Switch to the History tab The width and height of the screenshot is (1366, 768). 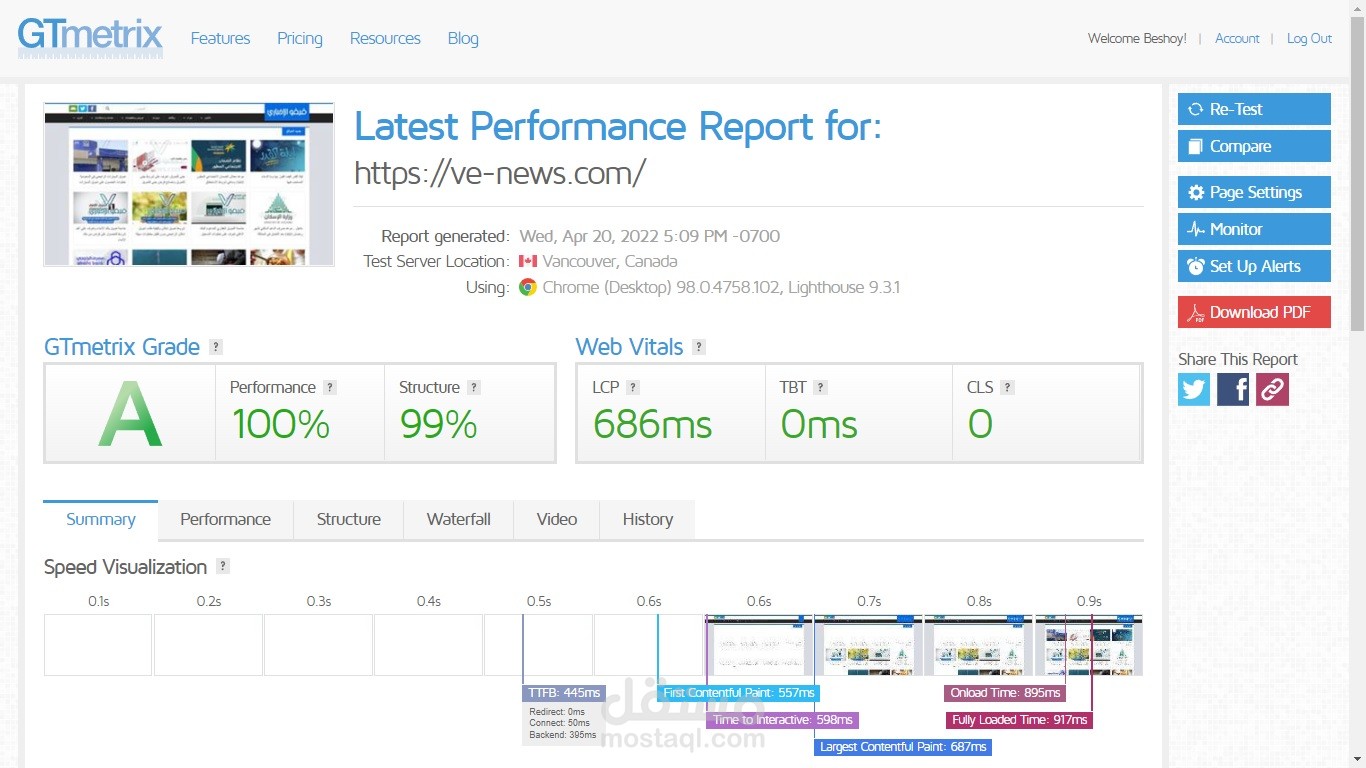tap(648, 519)
